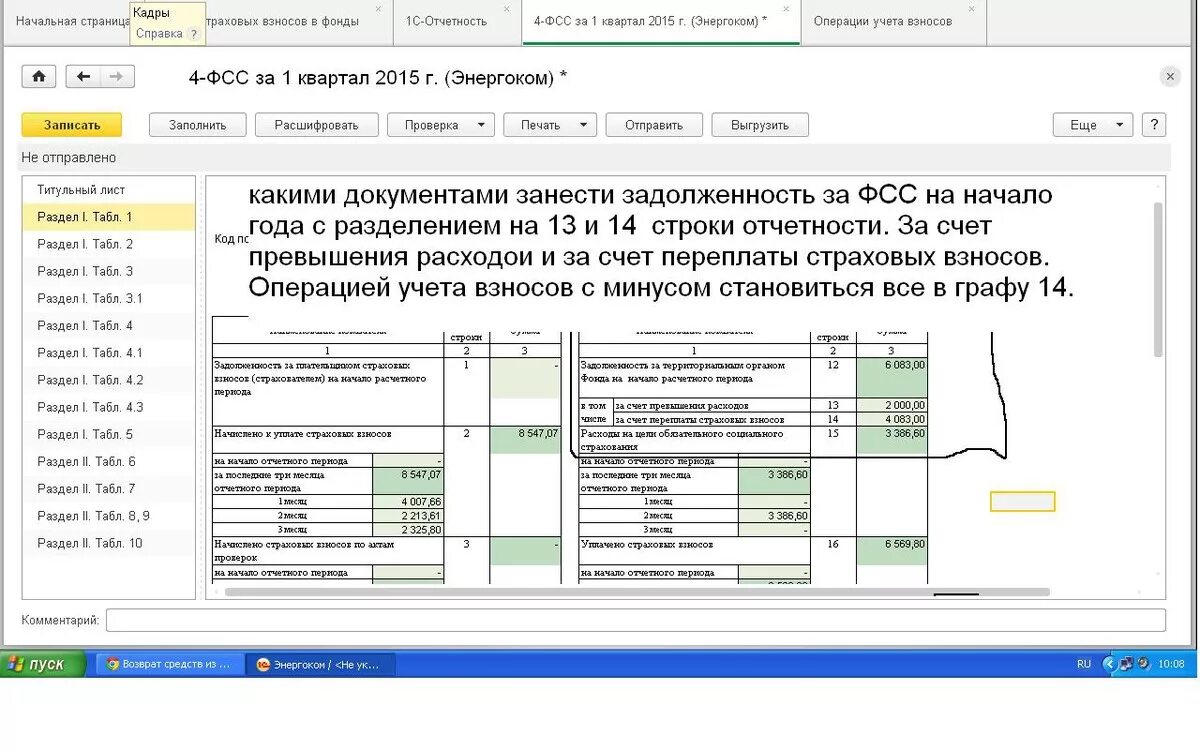Click the RU language indicator
Screen dimensions: 1200x750
1084,664
